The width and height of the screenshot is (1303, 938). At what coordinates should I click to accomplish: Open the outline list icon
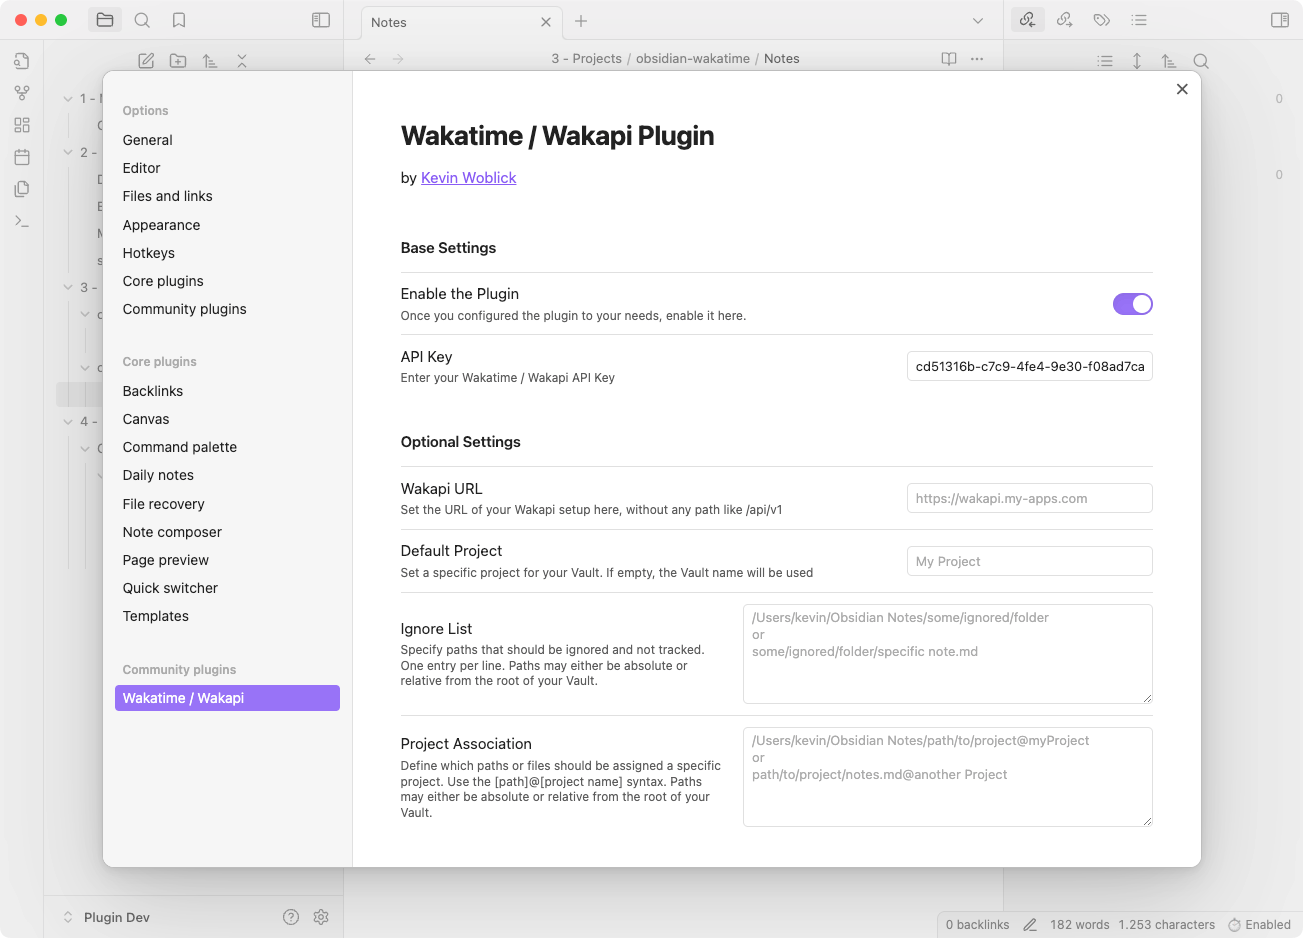(x=1138, y=19)
